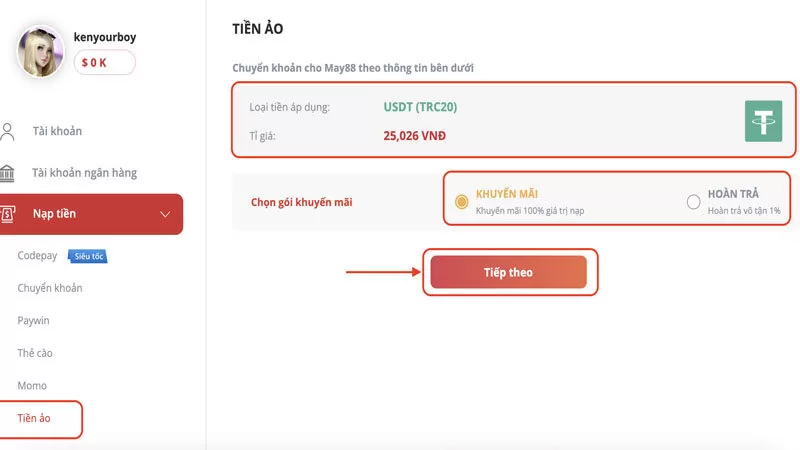Choose Thẻ cào deposit method
This screenshot has width=800, height=450.
pos(35,353)
